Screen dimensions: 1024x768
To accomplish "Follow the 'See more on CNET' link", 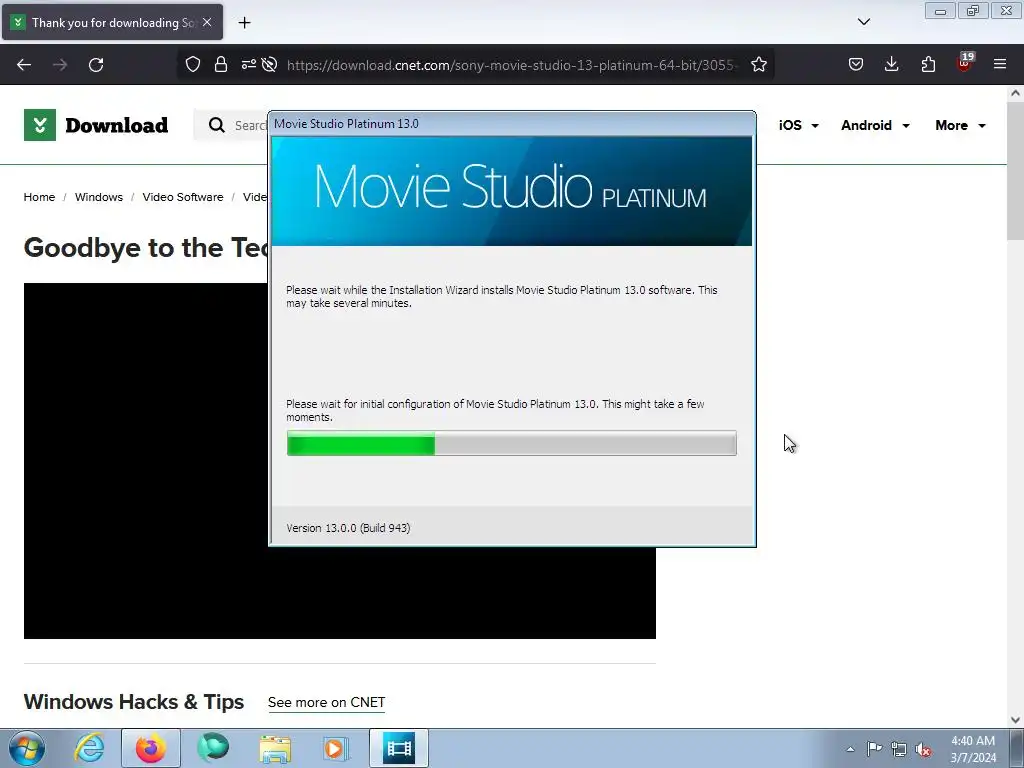I will click(x=326, y=703).
